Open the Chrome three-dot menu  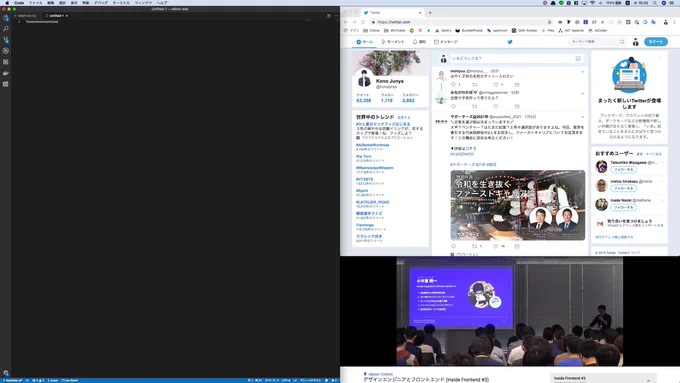point(675,22)
